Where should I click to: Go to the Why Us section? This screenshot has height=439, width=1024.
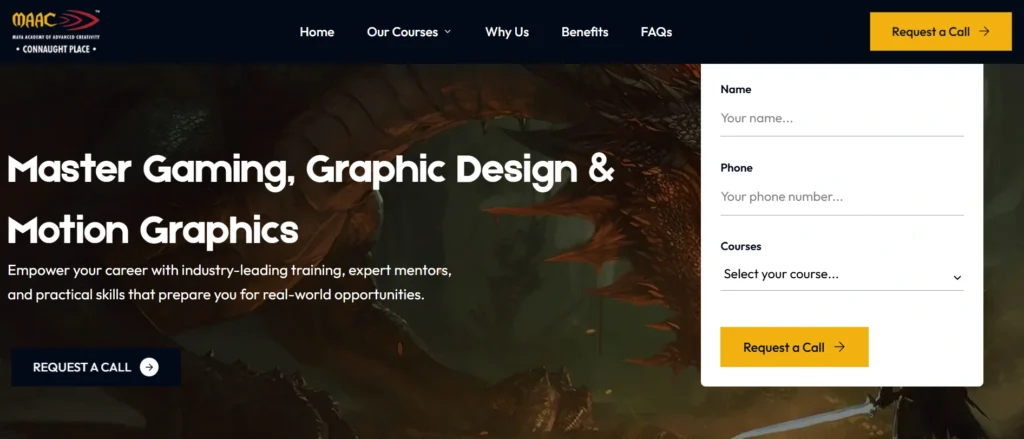[507, 32]
